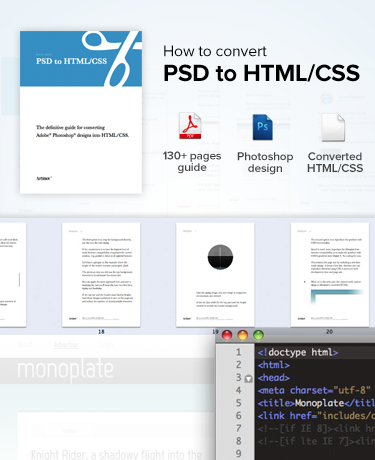Select the page 19 thumbnail with the circle image

(215, 275)
